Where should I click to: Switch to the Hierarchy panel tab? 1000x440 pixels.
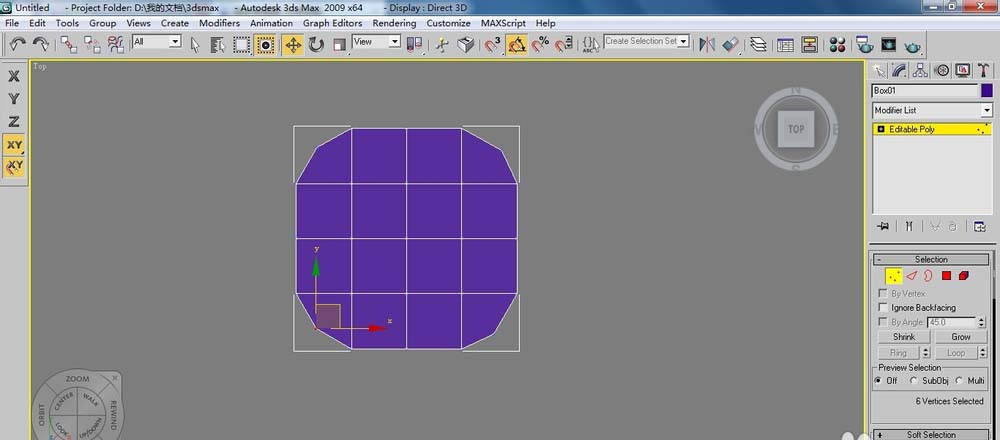(920, 70)
